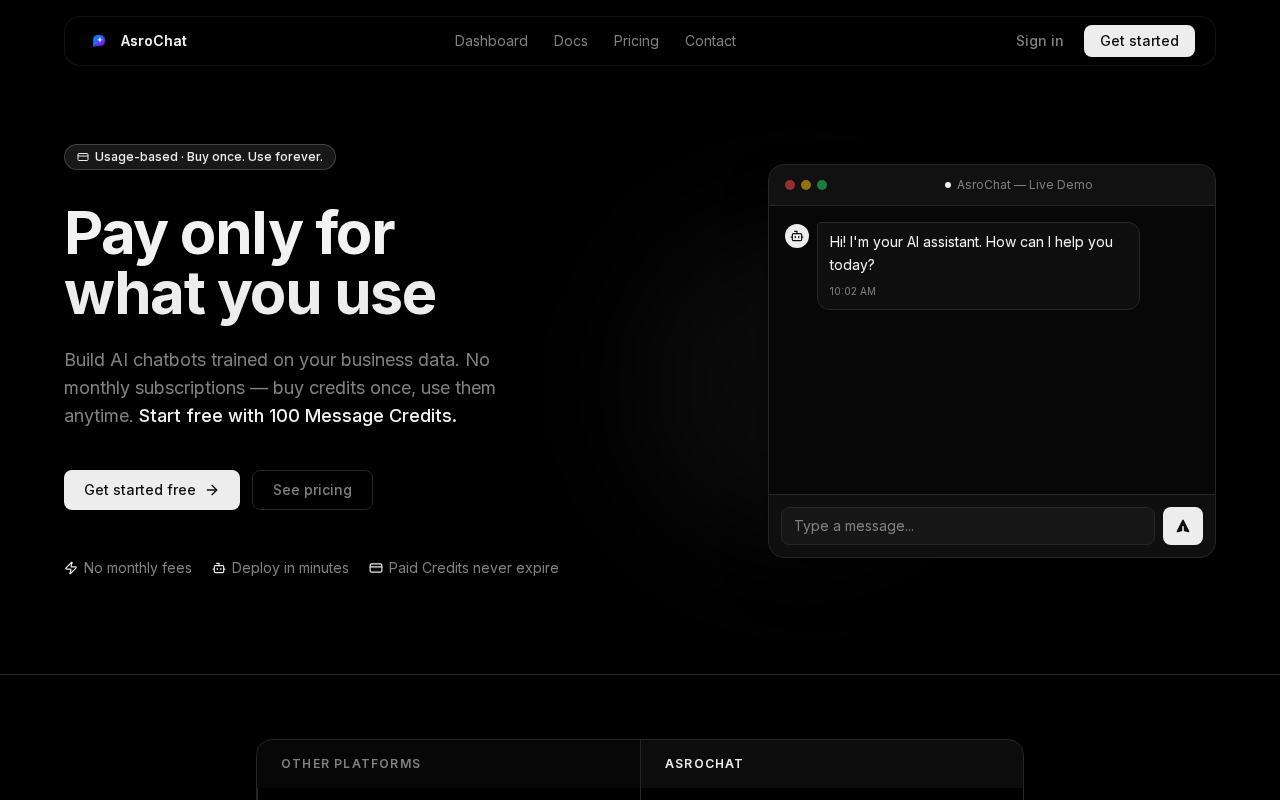Image resolution: width=1280 pixels, height=800 pixels.
Task: Open the Dashboard nav link
Action: coord(491,41)
